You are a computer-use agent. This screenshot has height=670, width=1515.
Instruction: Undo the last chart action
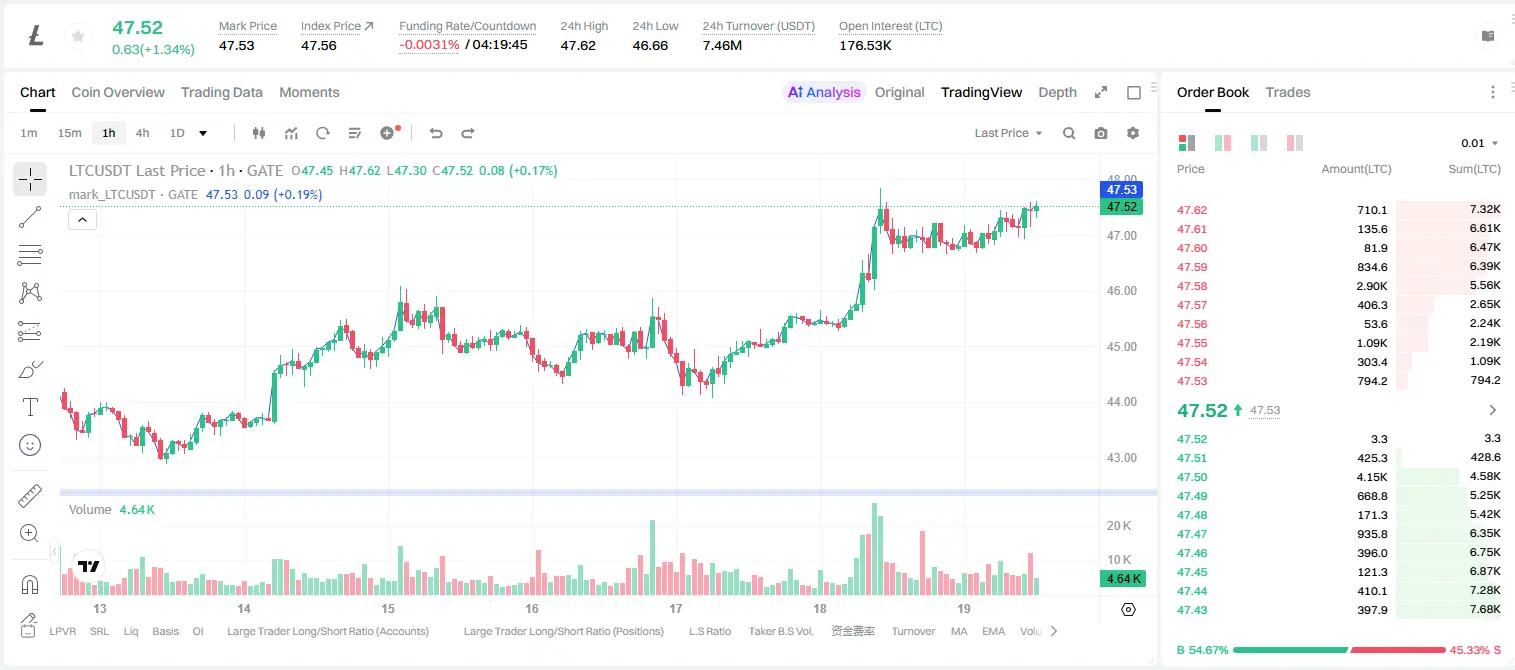435,133
